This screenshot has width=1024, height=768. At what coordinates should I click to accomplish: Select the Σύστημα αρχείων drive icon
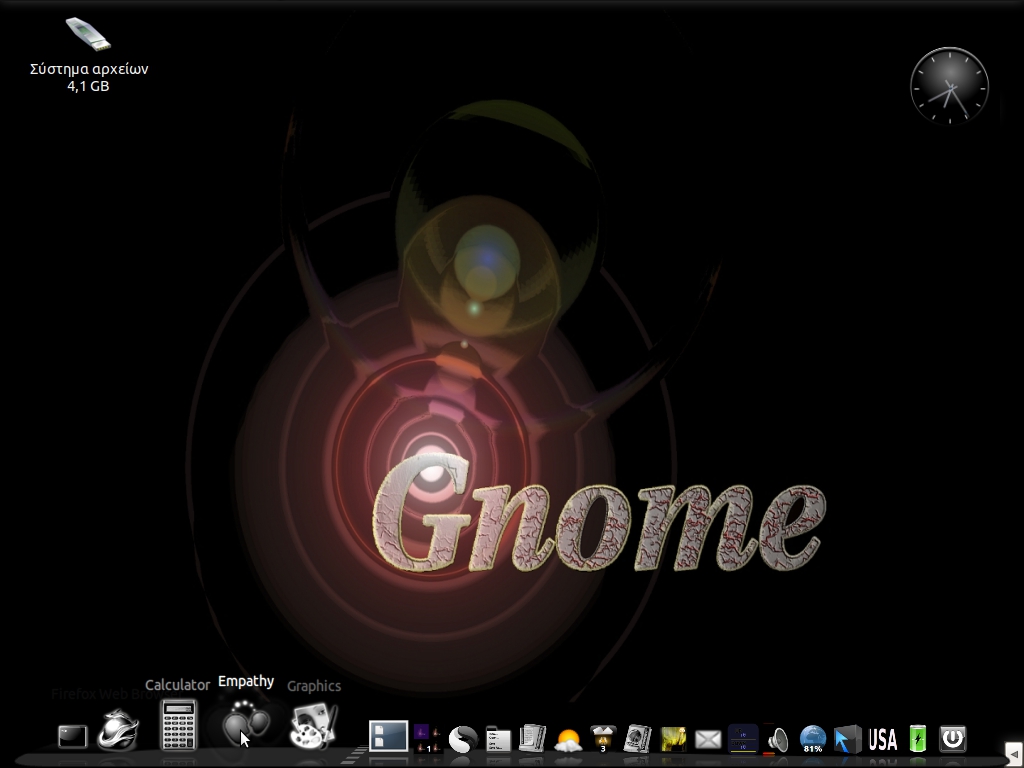(x=88, y=33)
